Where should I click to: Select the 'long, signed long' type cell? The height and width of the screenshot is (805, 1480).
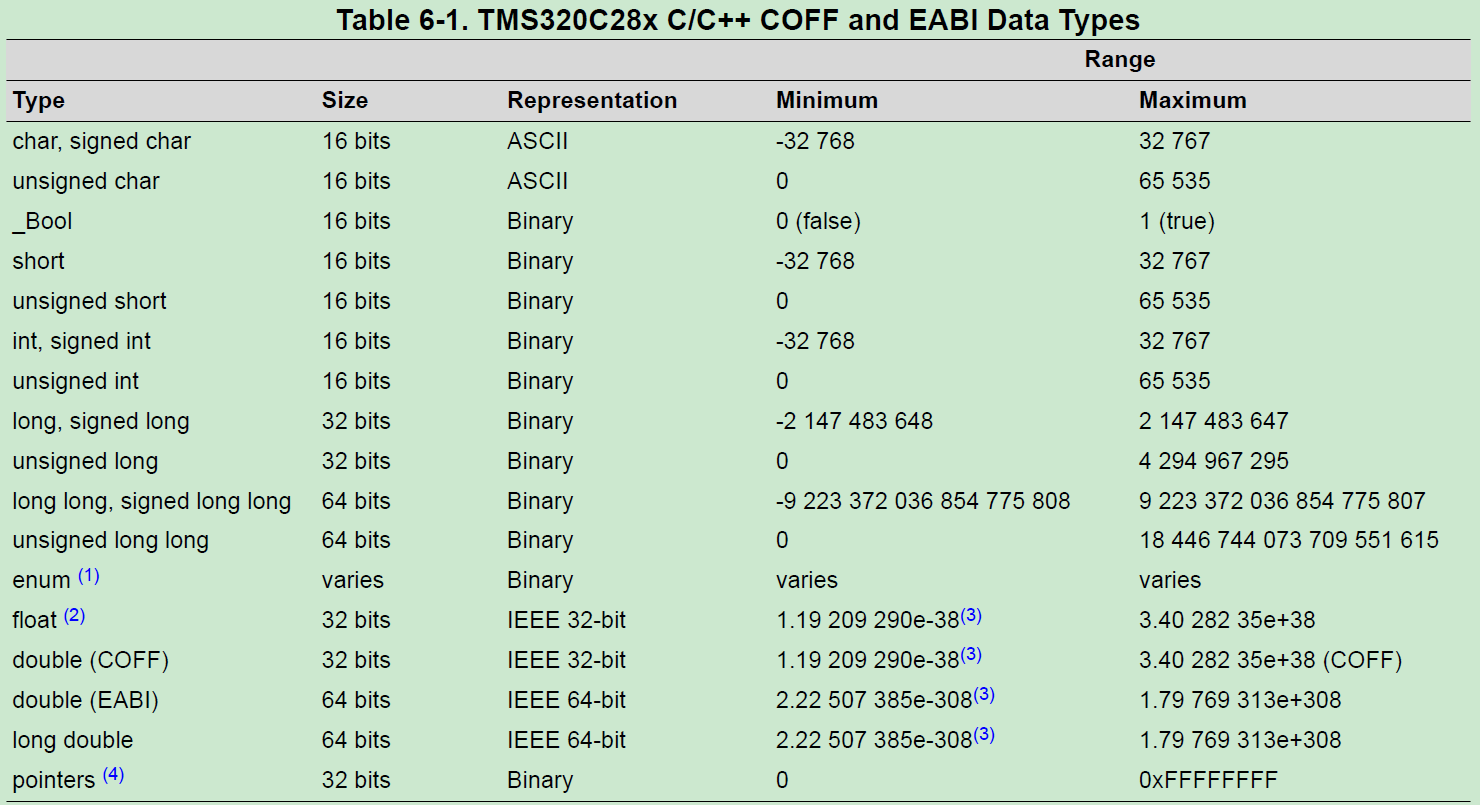point(101,421)
